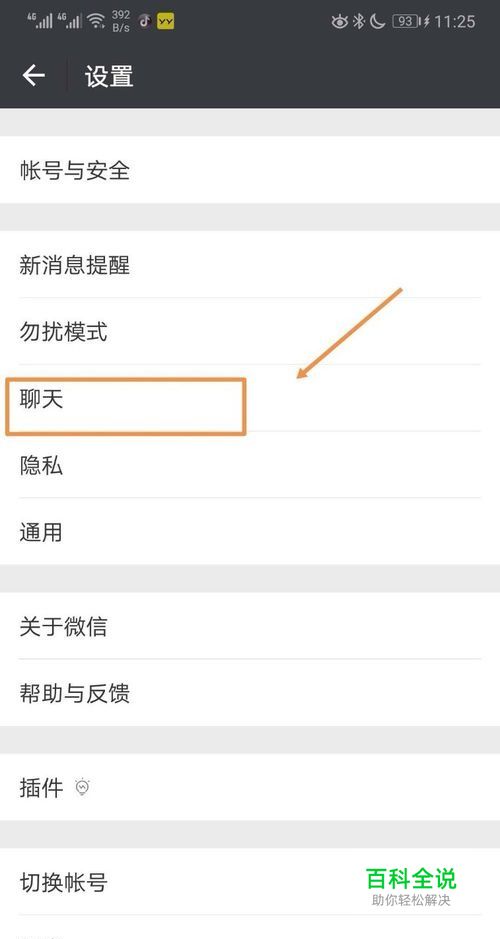
Task: Tap the moon do-not-disturb status icon
Action: [x=377, y=22]
